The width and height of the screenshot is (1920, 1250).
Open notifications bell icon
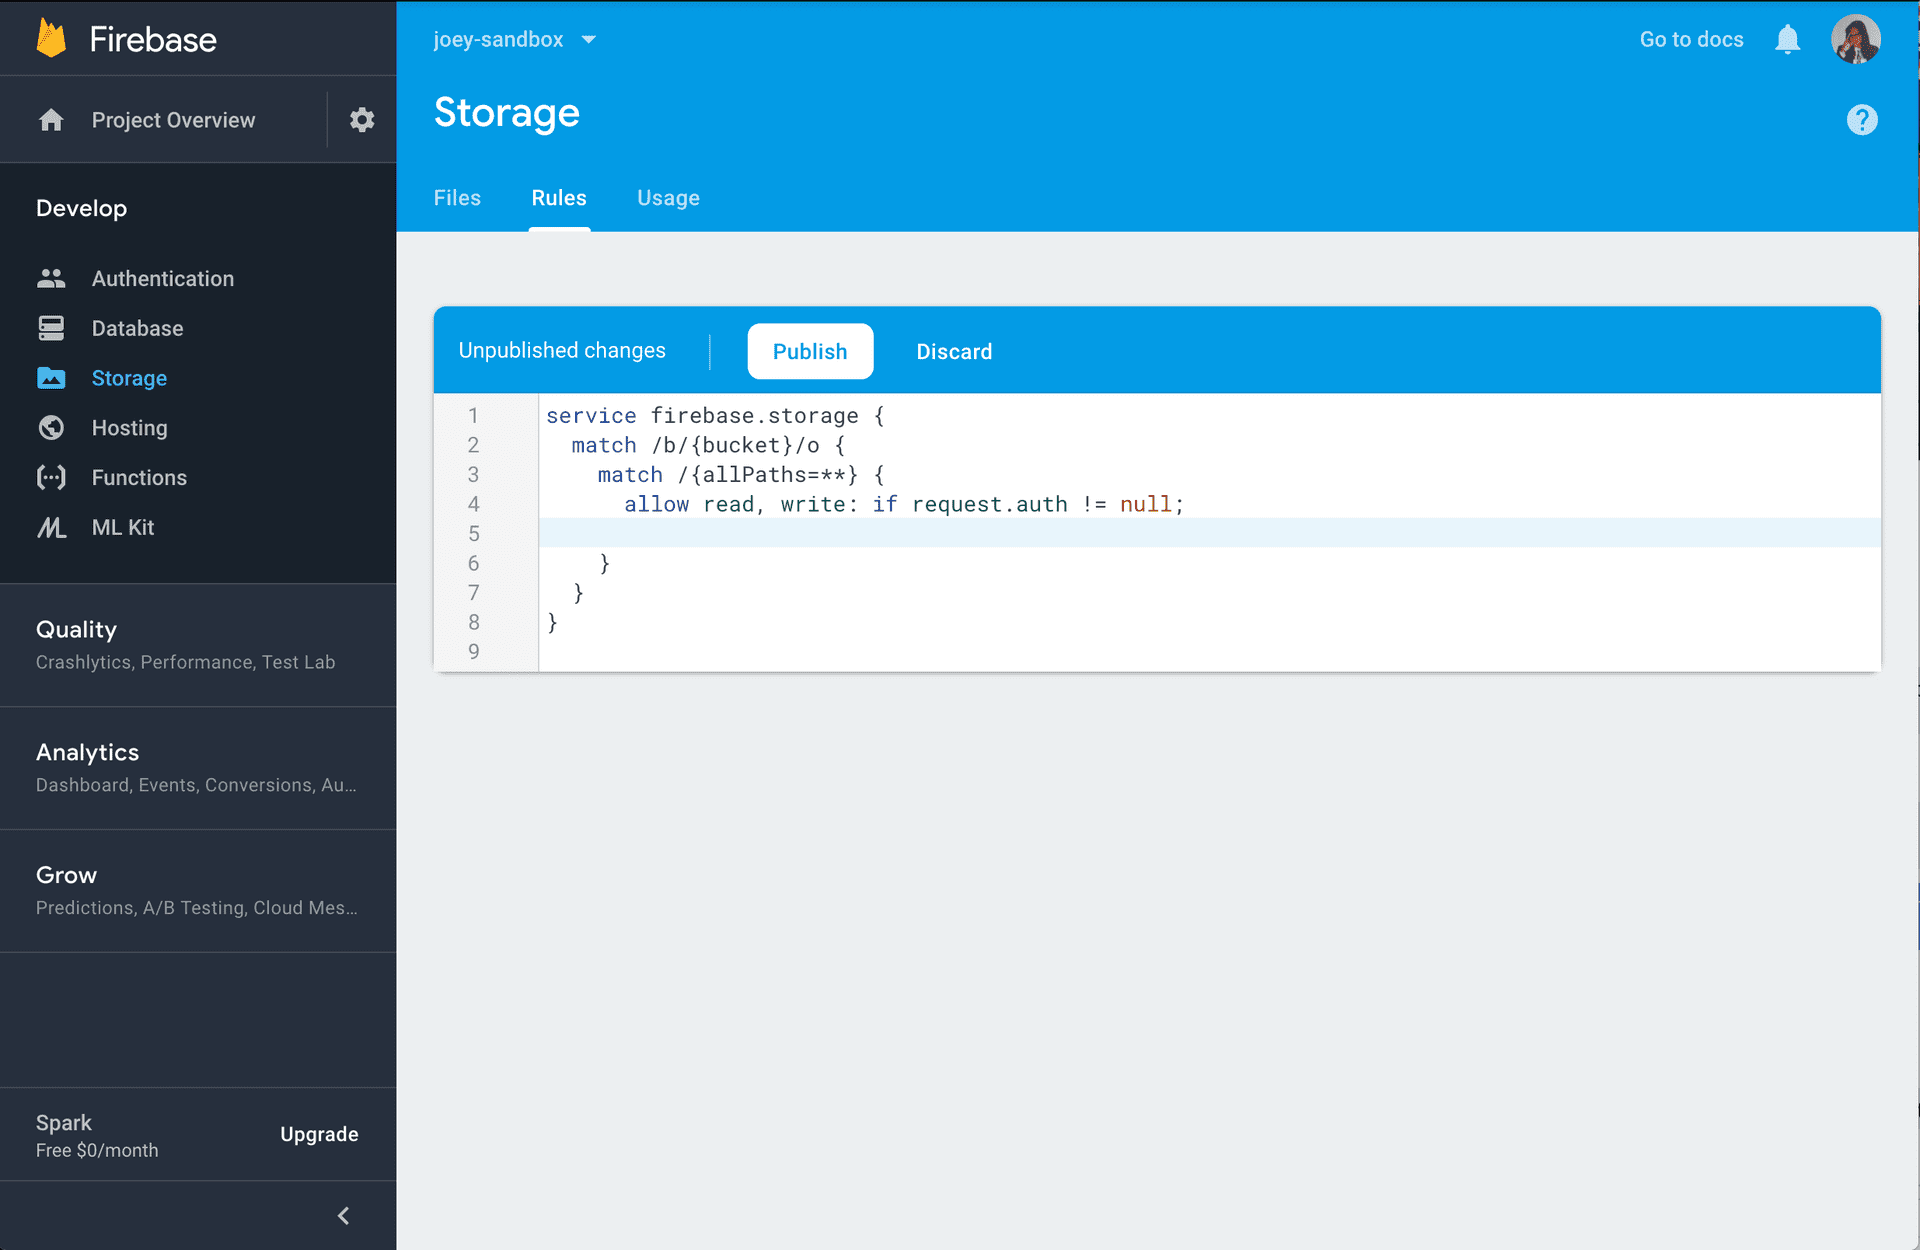click(1787, 40)
